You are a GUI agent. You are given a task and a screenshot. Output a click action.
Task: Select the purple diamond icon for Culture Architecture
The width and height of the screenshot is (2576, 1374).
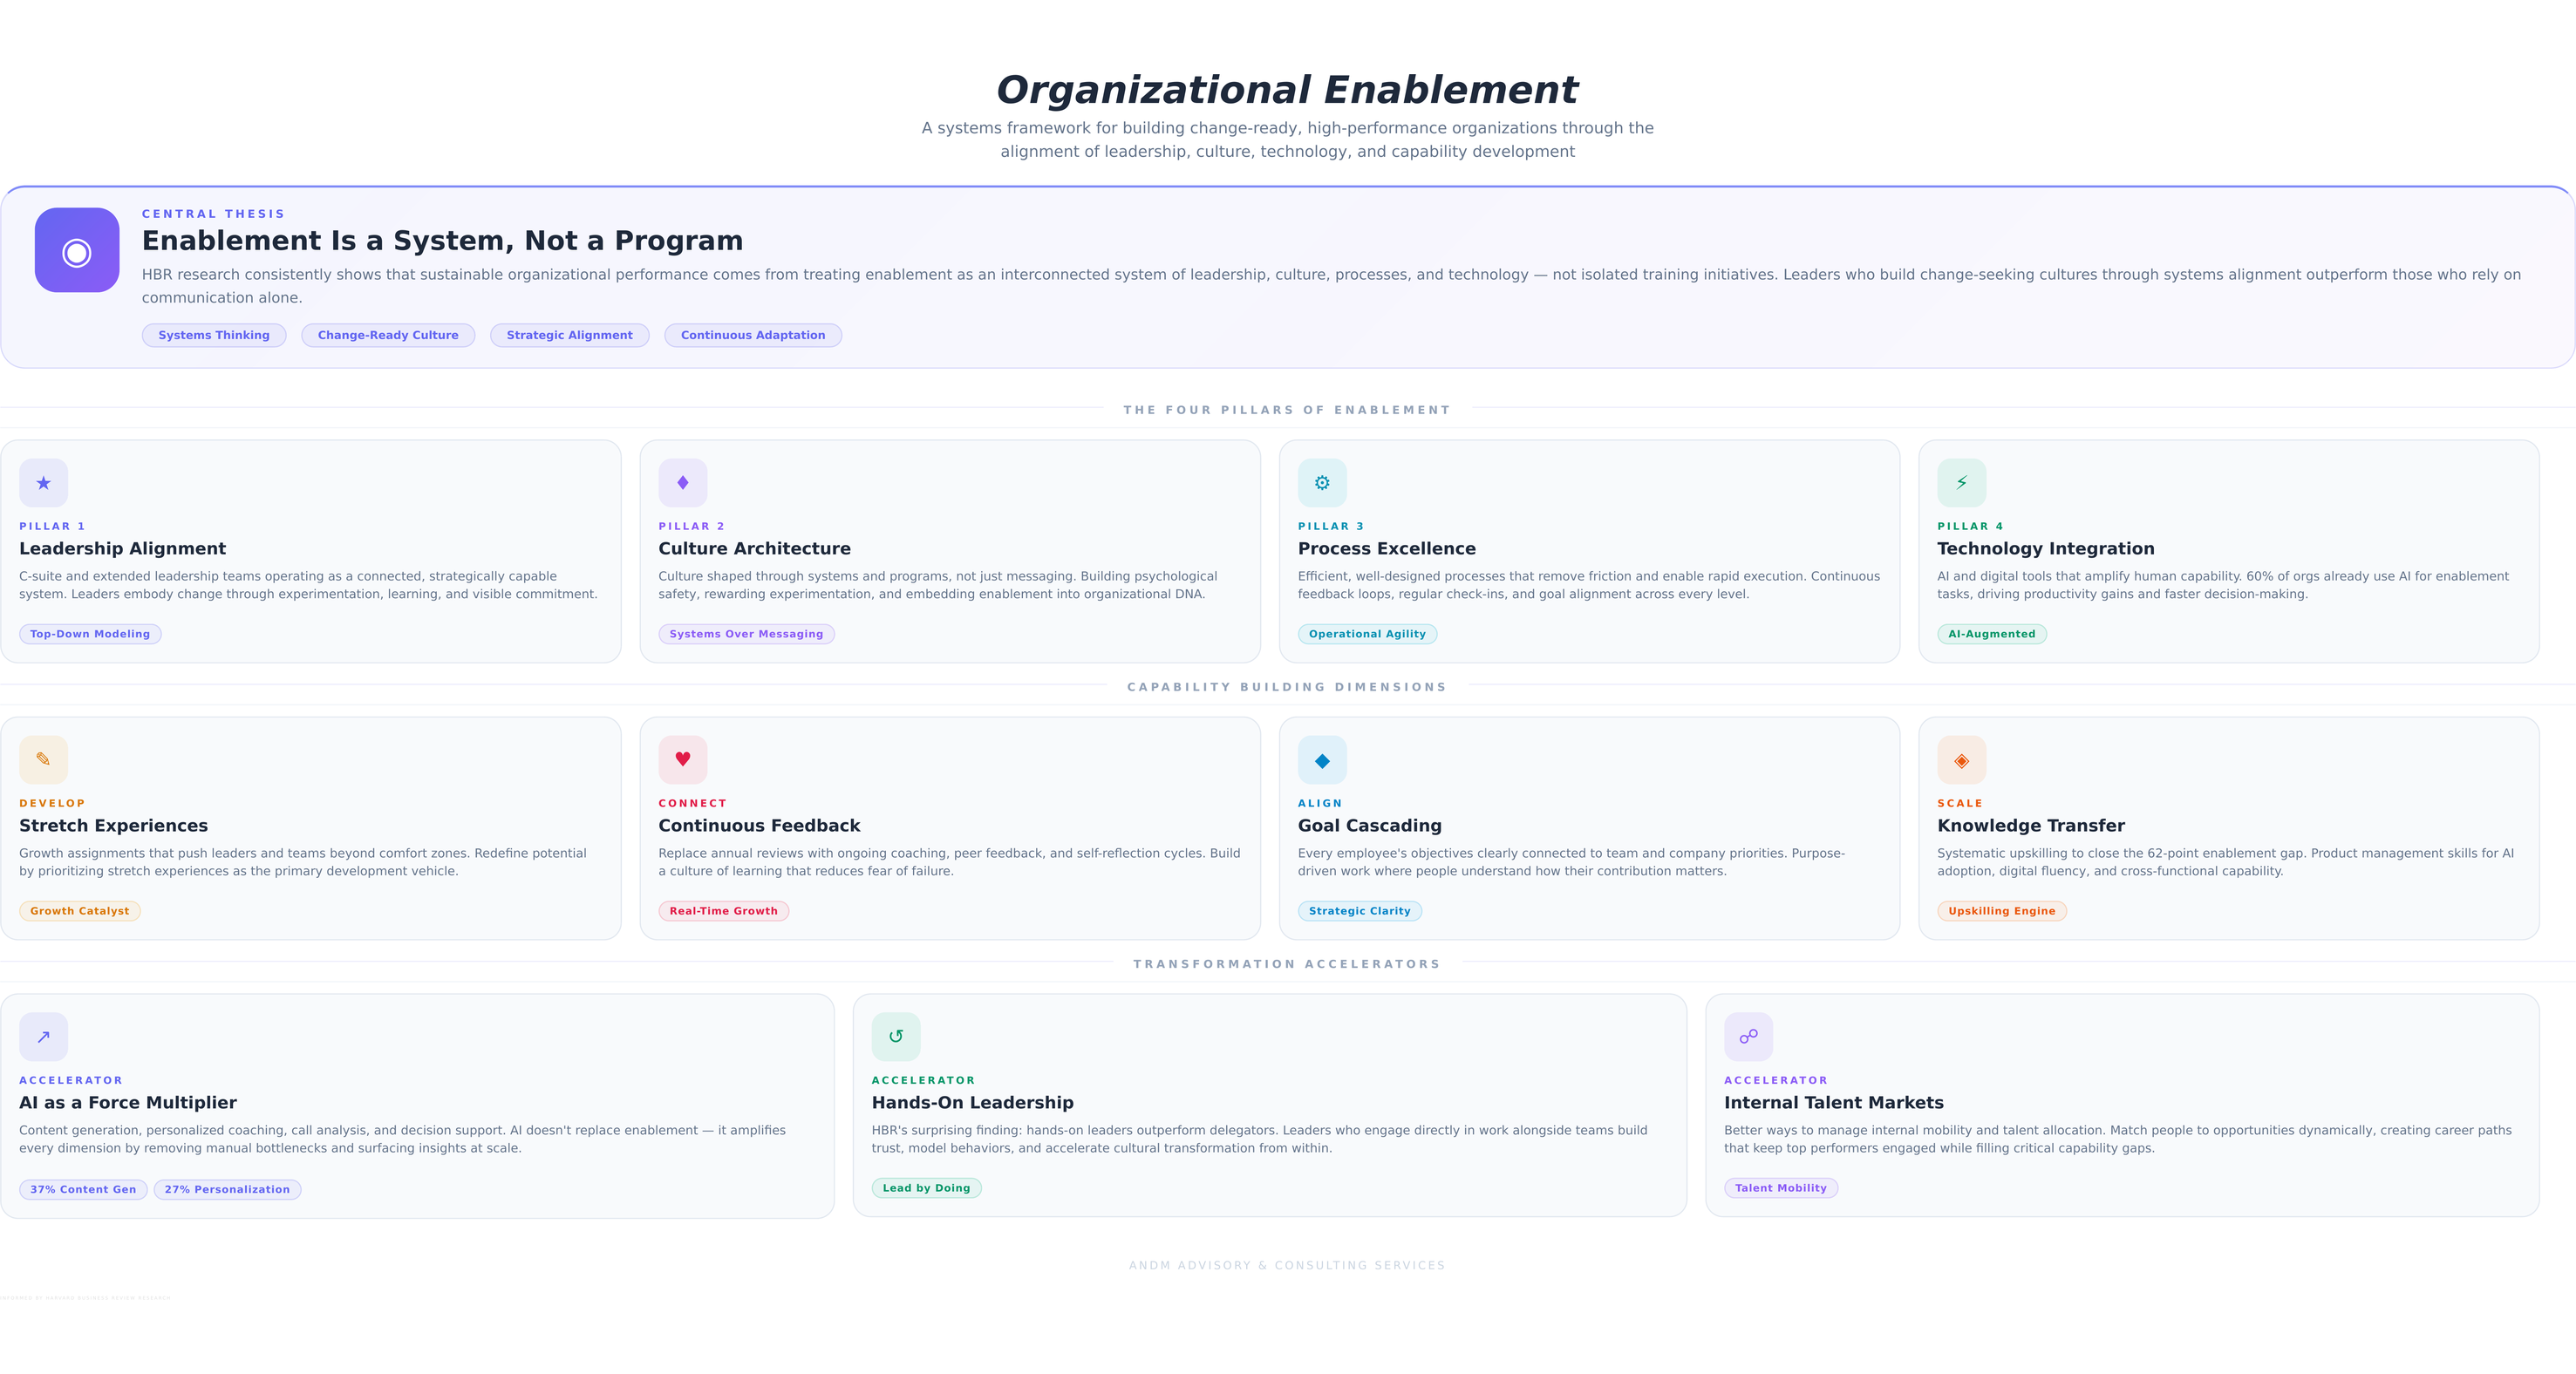click(683, 483)
